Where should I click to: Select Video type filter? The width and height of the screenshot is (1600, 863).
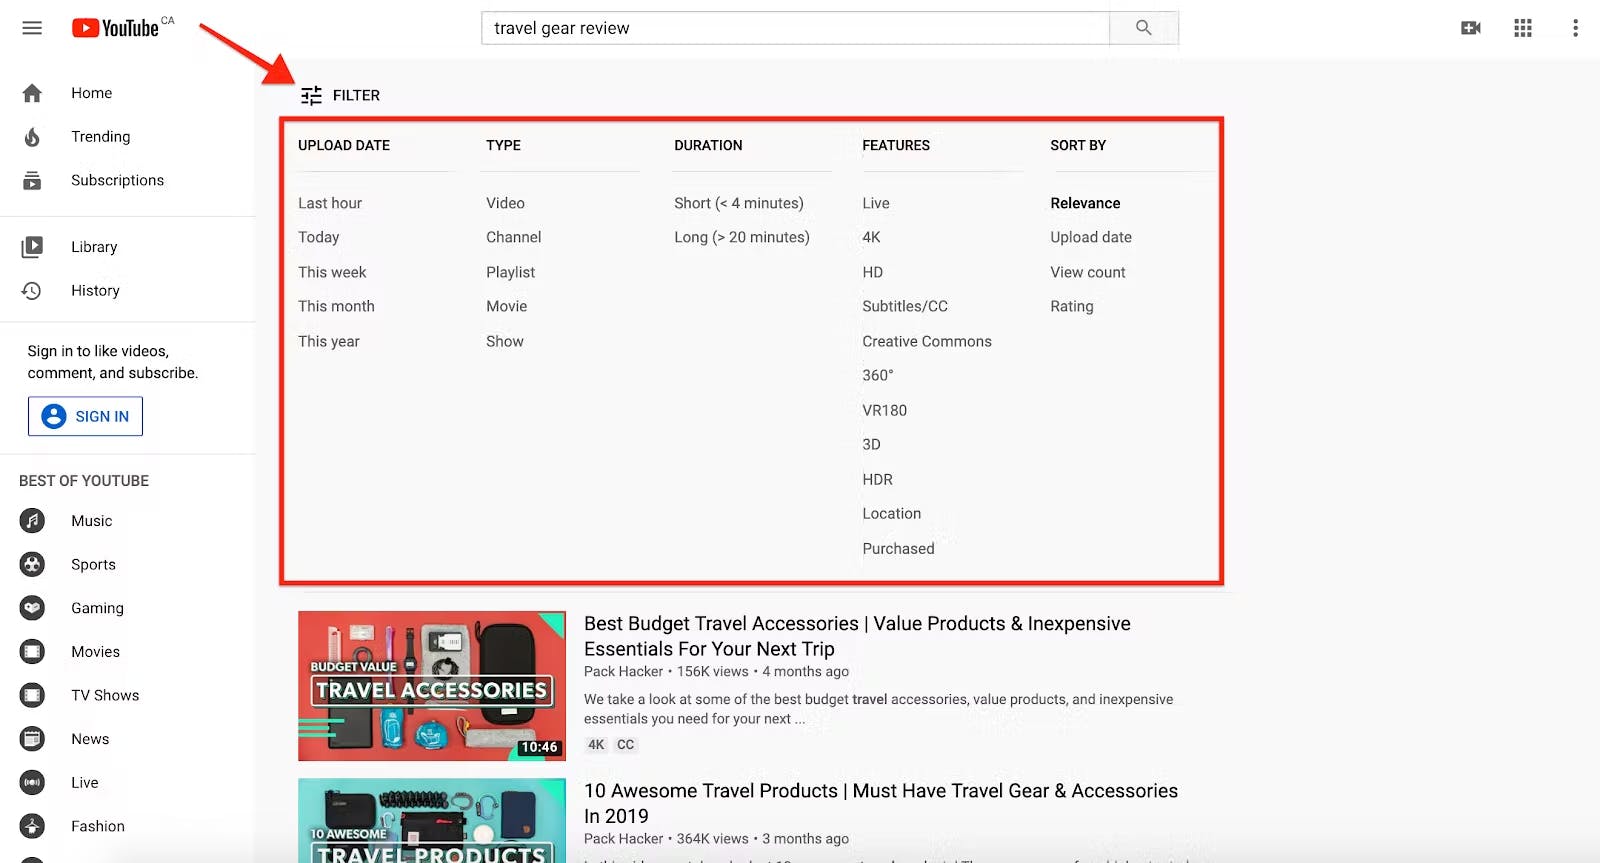click(505, 203)
